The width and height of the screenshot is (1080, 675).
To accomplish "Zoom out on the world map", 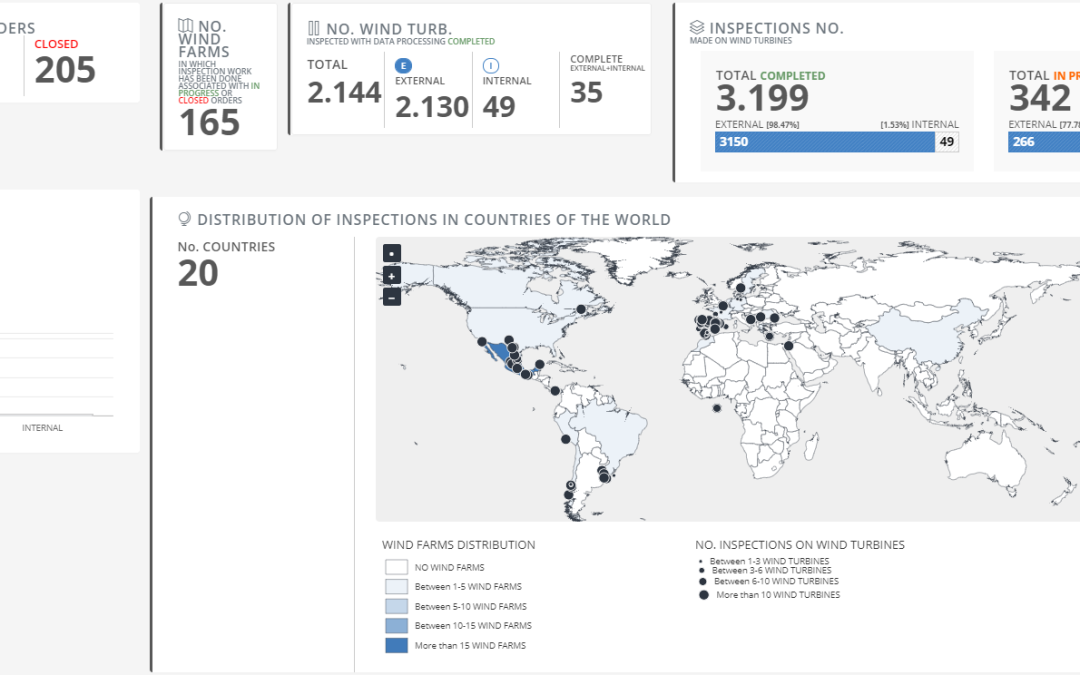I will 392,297.
